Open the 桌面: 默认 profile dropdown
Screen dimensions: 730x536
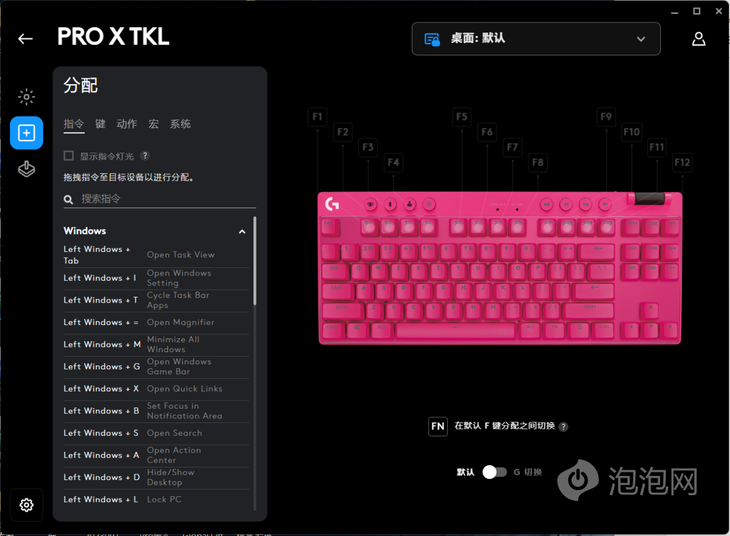pyautogui.click(x=536, y=39)
